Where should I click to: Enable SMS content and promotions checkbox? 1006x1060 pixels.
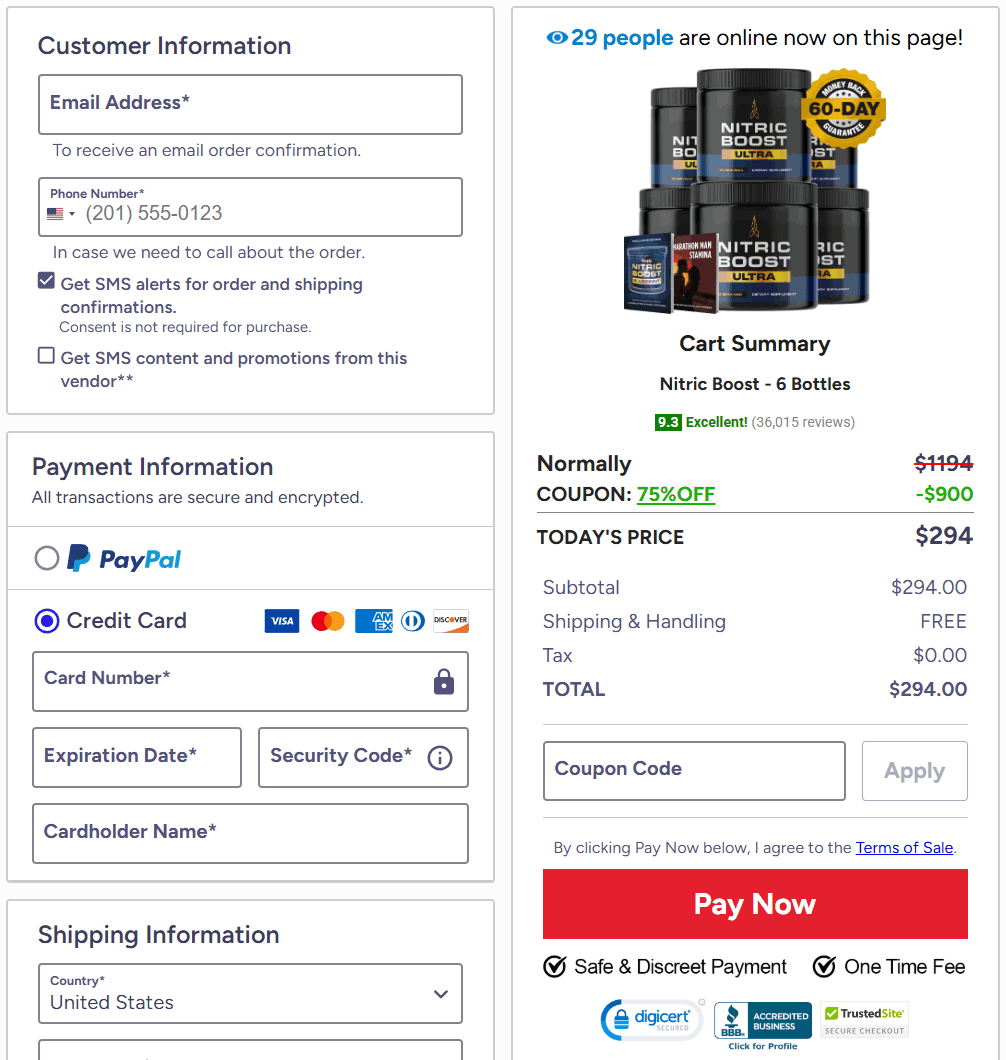click(x=46, y=356)
